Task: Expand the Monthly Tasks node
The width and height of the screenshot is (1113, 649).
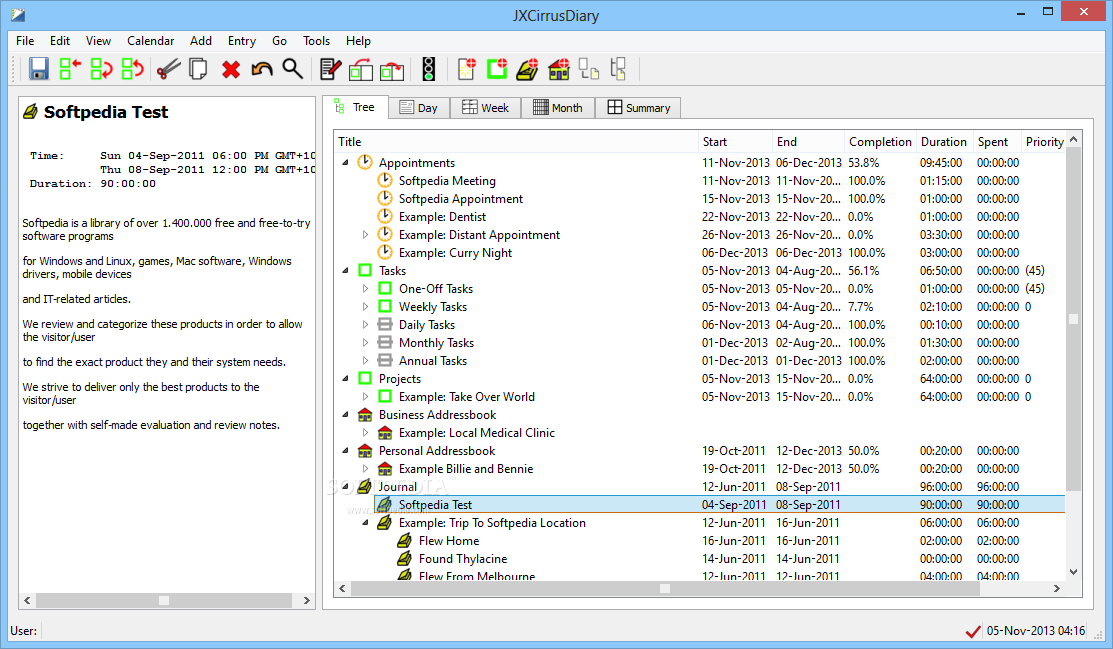Action: 366,342
